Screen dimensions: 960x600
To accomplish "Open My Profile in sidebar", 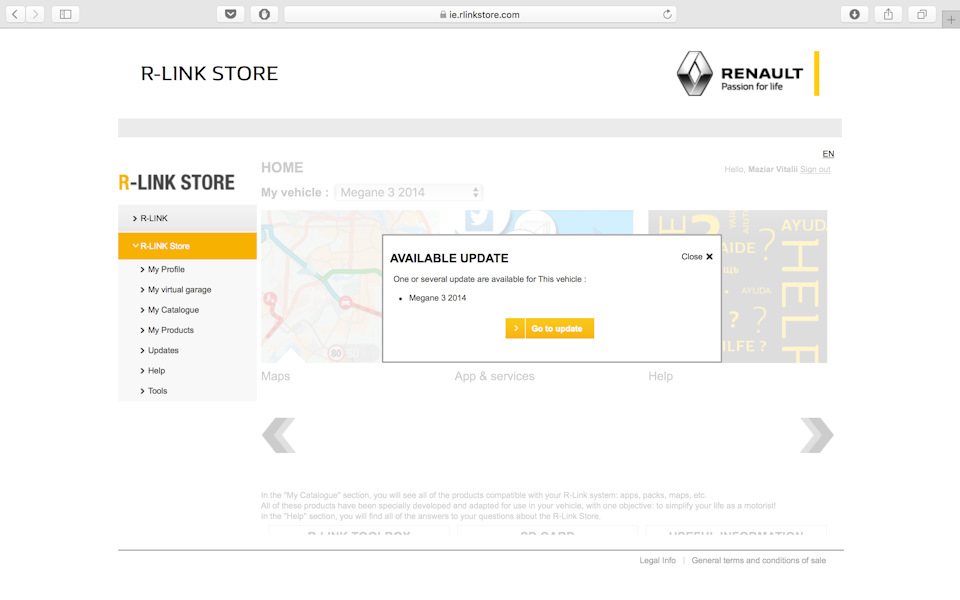I will coord(166,269).
